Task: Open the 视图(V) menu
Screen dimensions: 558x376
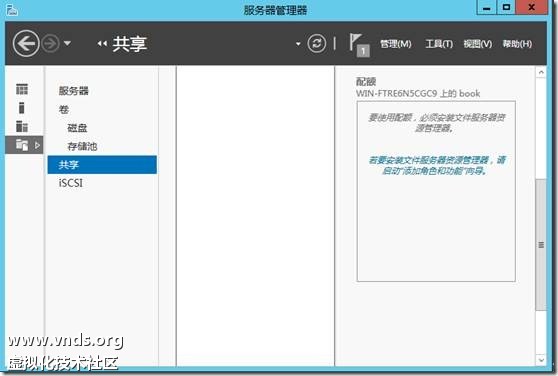Action: coord(478,44)
